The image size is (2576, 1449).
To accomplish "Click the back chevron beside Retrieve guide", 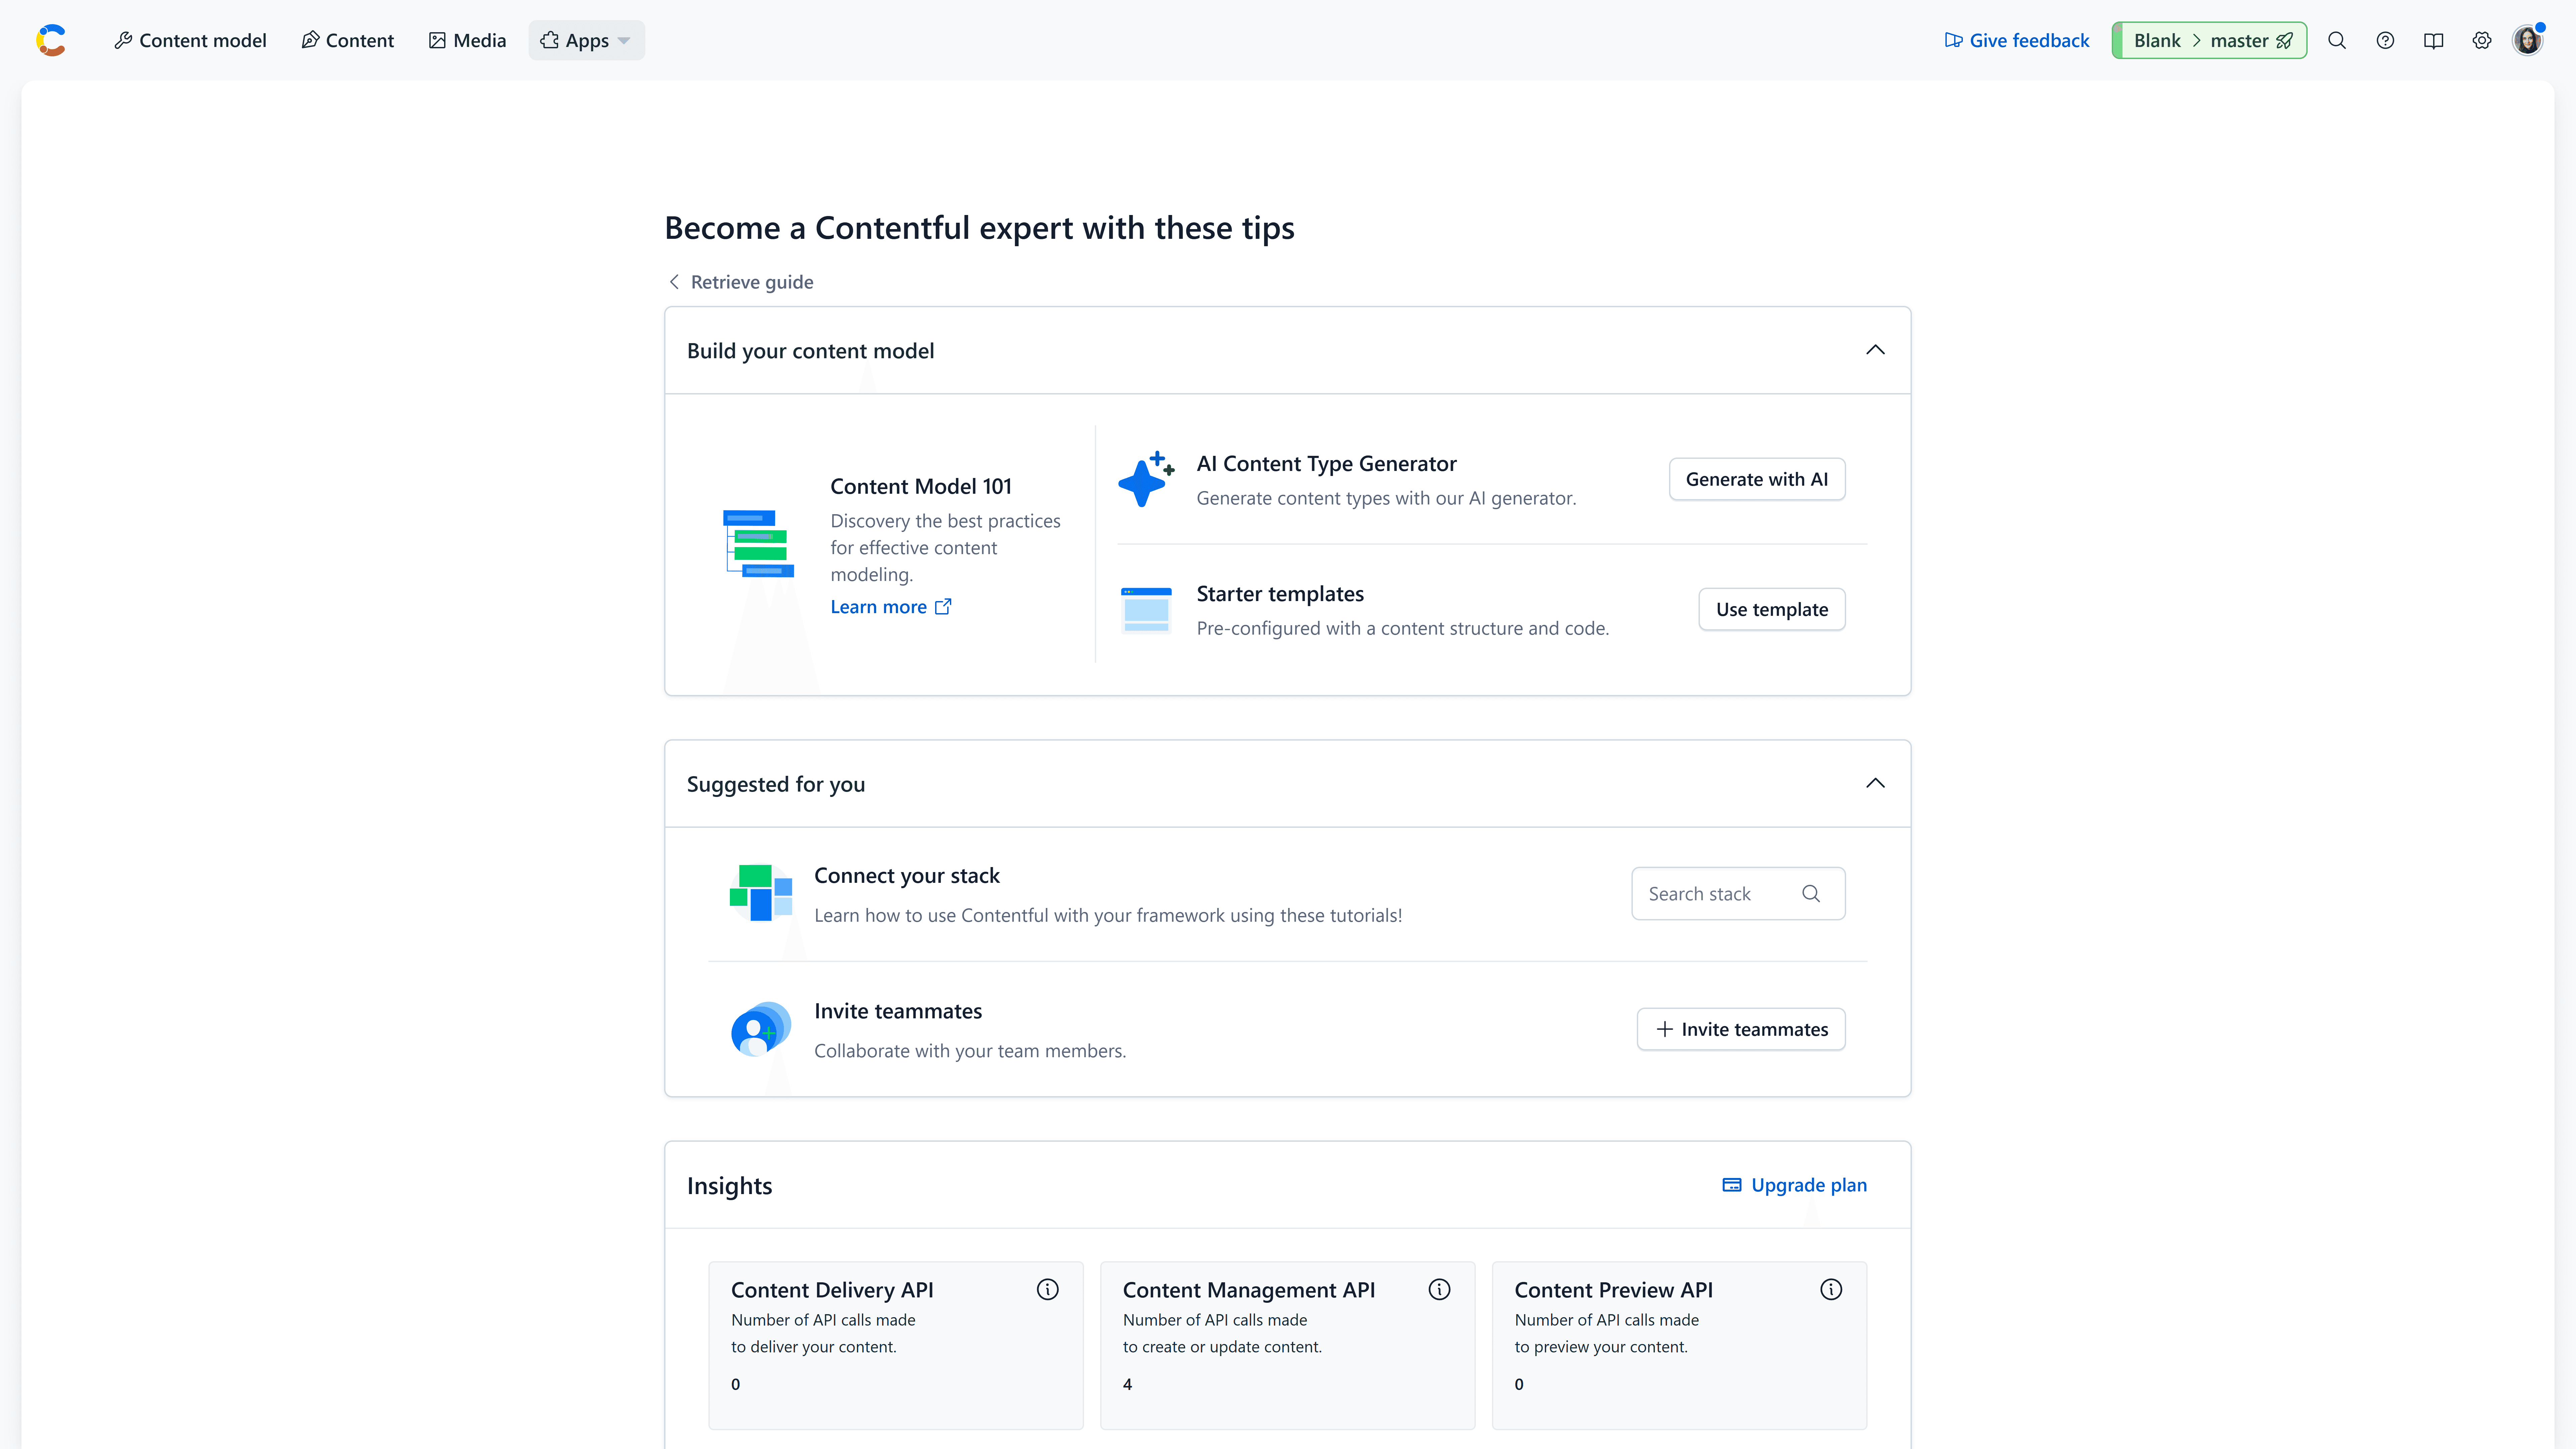I will pyautogui.click(x=674, y=282).
